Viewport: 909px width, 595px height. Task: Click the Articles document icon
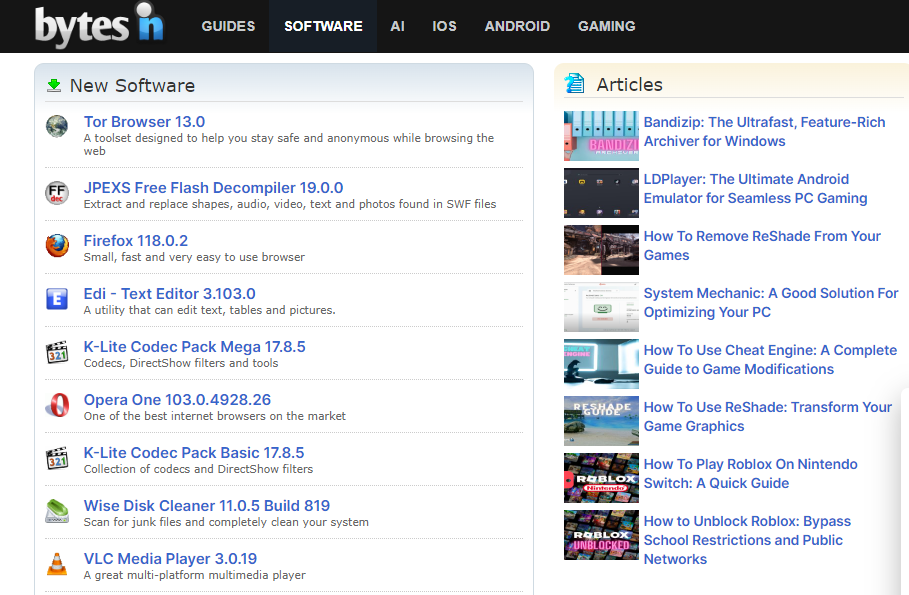pos(575,83)
